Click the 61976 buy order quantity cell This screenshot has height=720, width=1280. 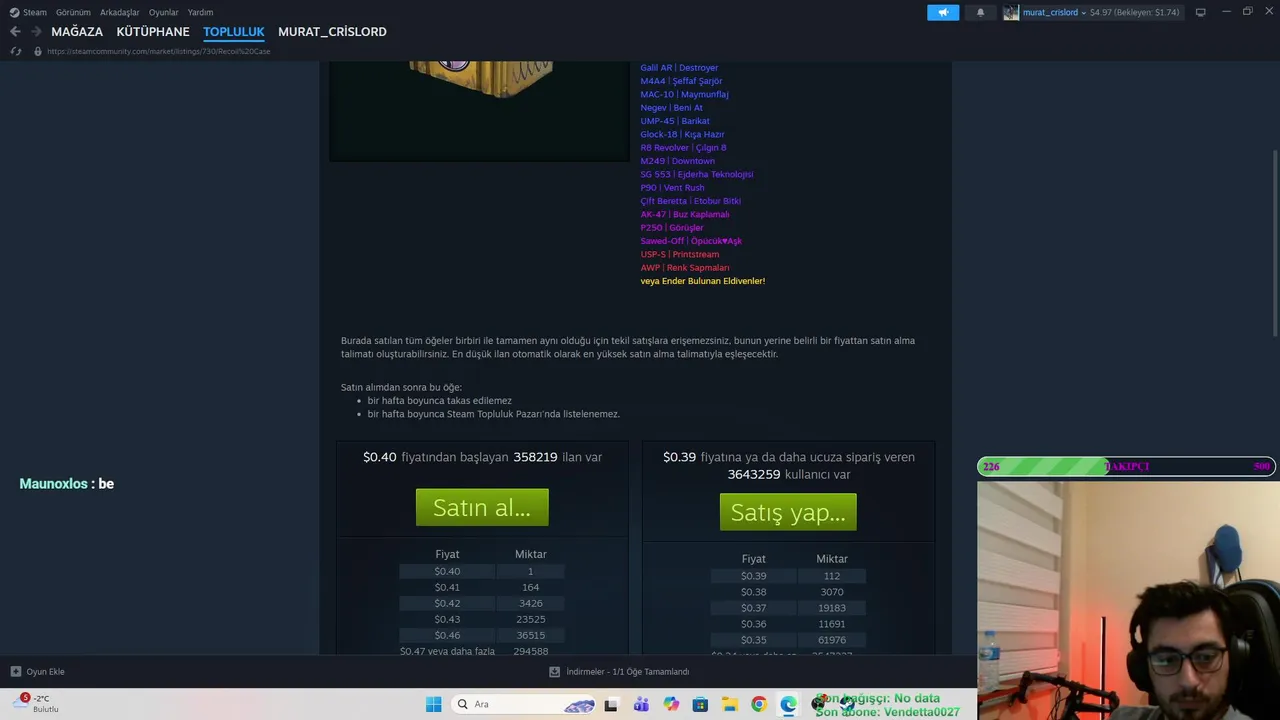point(832,640)
